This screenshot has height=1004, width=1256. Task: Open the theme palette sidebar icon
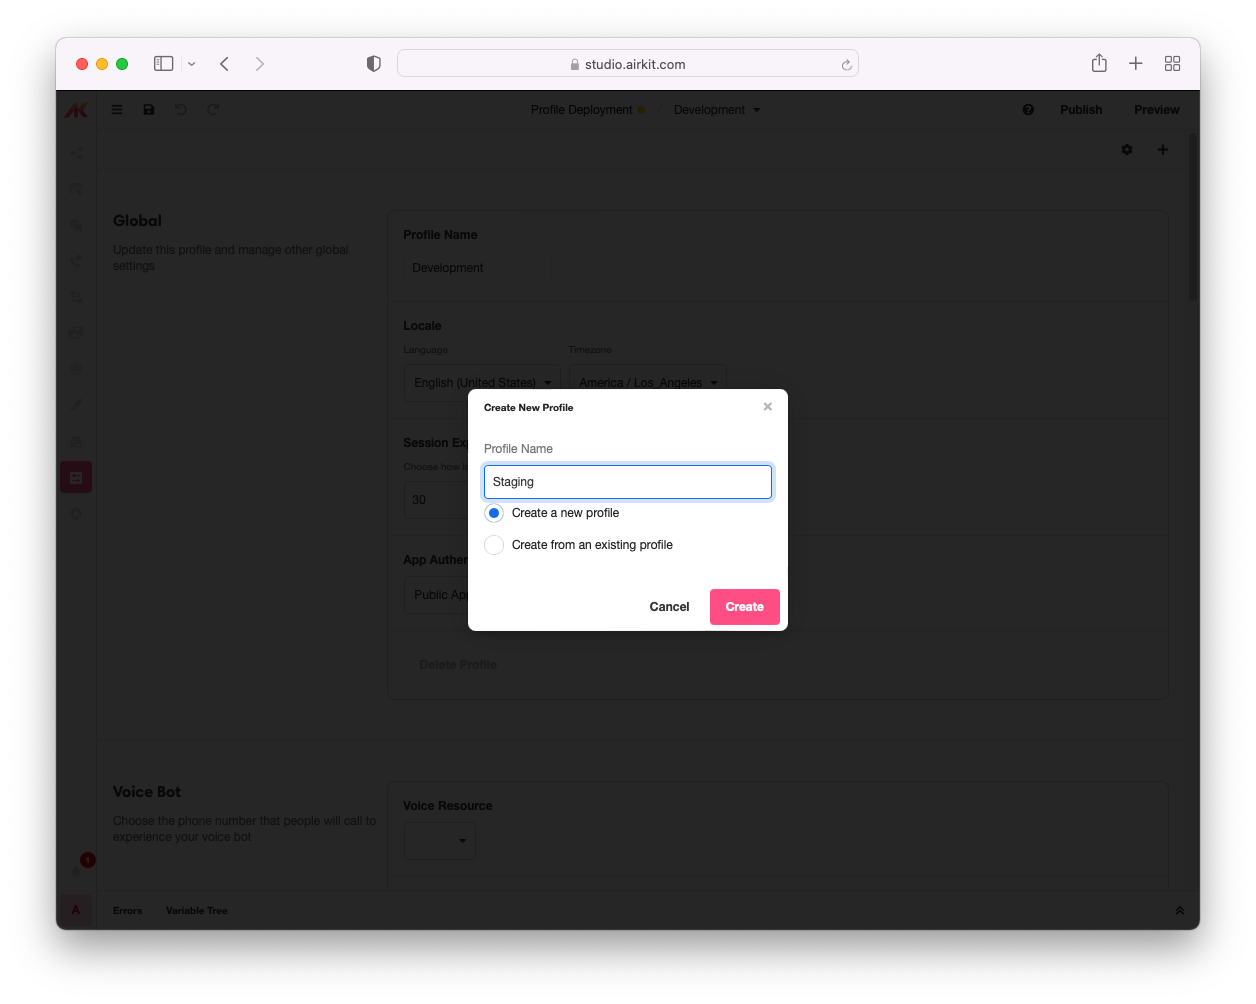(x=76, y=369)
